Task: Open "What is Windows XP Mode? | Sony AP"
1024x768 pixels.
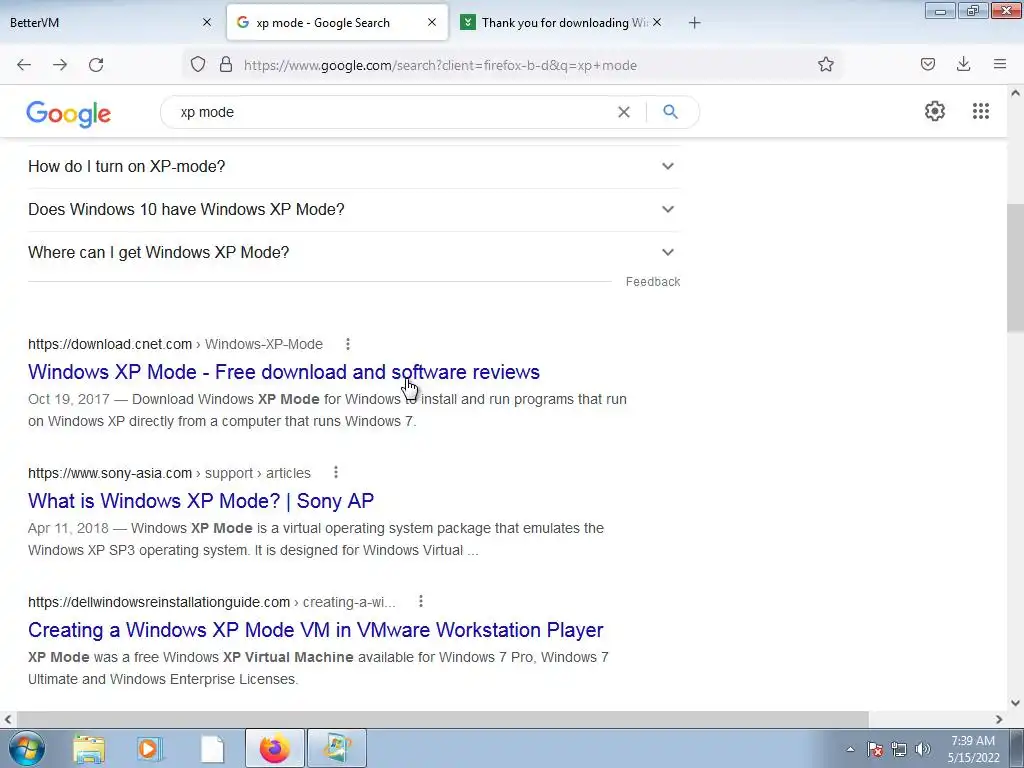Action: pyautogui.click(x=201, y=501)
